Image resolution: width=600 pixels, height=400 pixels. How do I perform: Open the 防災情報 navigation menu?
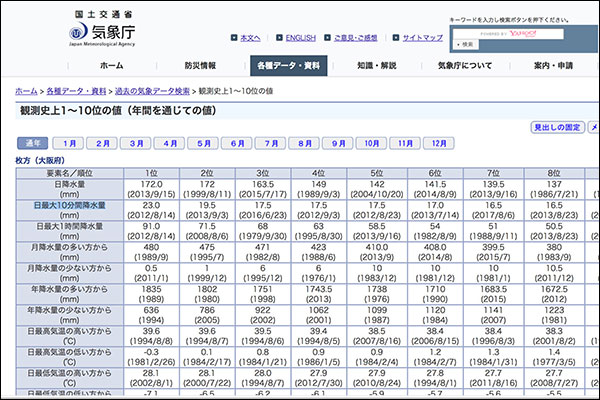click(200, 65)
